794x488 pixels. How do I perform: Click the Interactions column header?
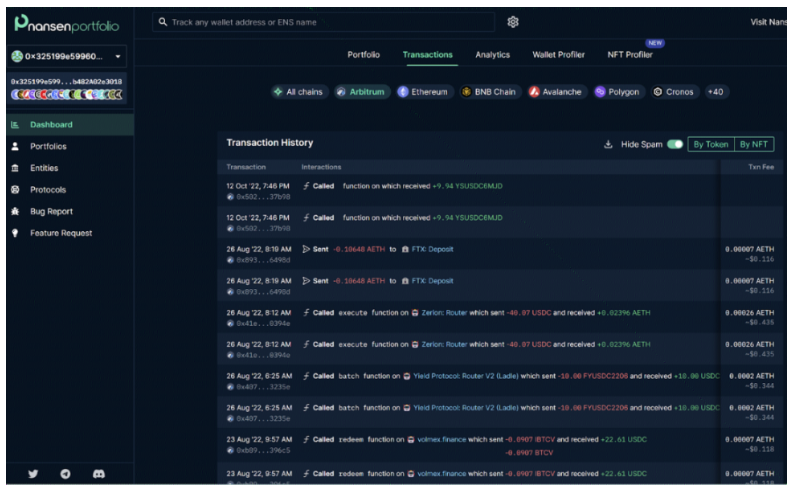321,167
